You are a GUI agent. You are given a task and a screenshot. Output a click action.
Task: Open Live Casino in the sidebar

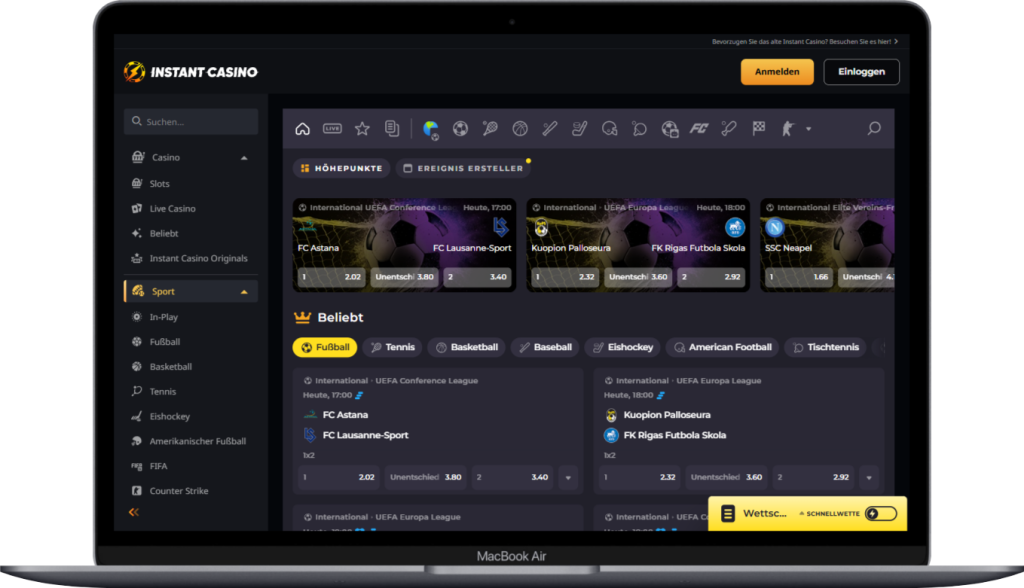tap(172, 209)
